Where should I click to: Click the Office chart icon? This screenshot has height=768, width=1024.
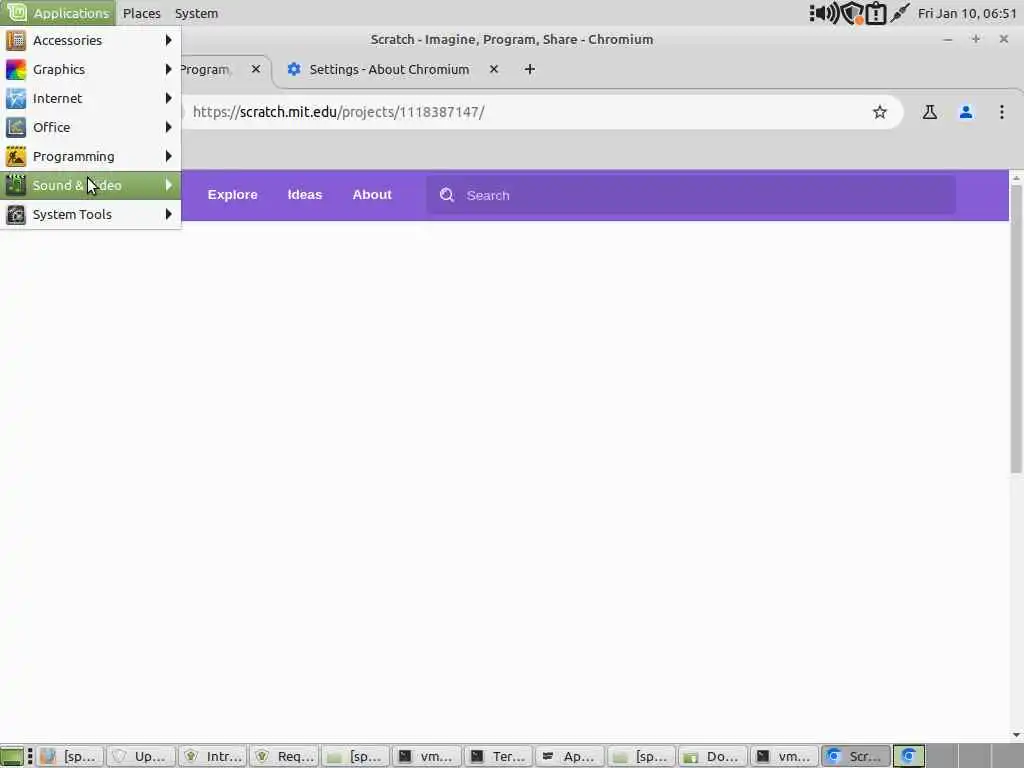(x=16, y=127)
